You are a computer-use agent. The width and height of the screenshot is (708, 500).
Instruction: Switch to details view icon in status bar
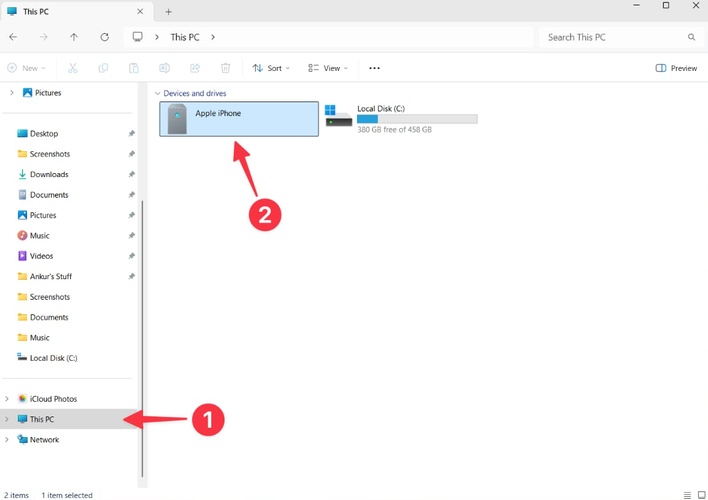[x=687, y=495]
